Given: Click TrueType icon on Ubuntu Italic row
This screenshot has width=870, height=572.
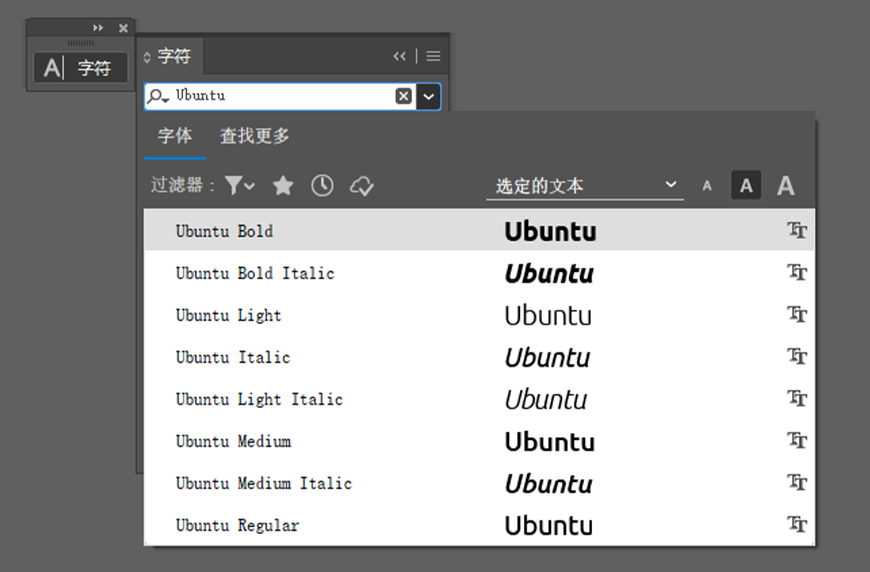Looking at the screenshot, I should coord(797,356).
